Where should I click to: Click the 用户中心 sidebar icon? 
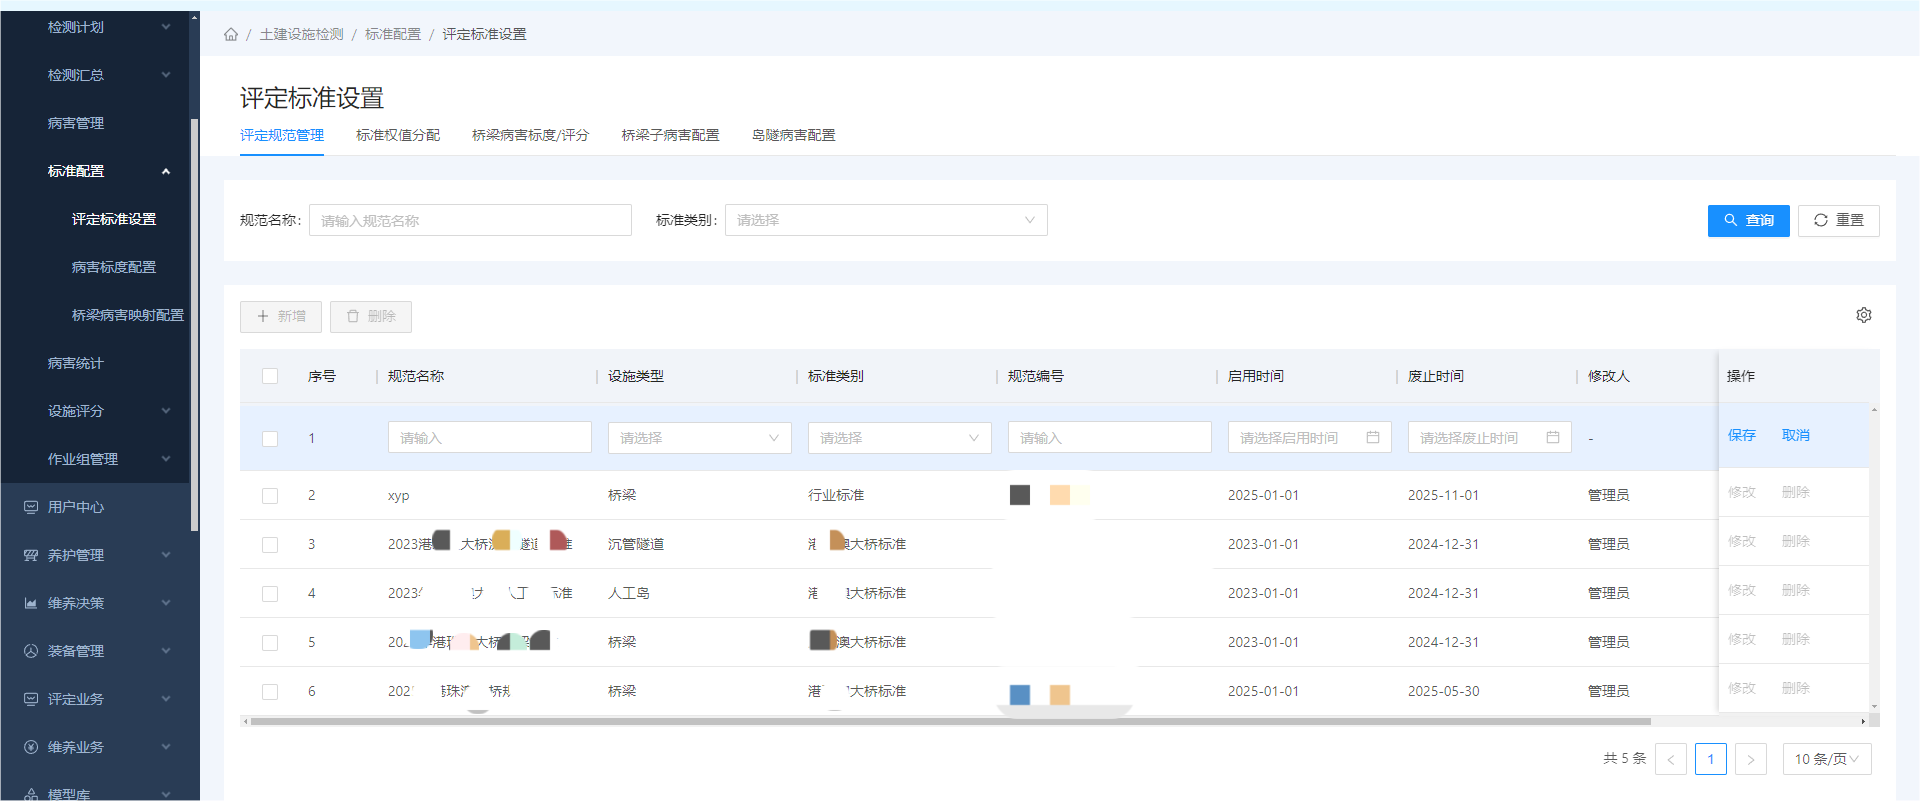31,507
